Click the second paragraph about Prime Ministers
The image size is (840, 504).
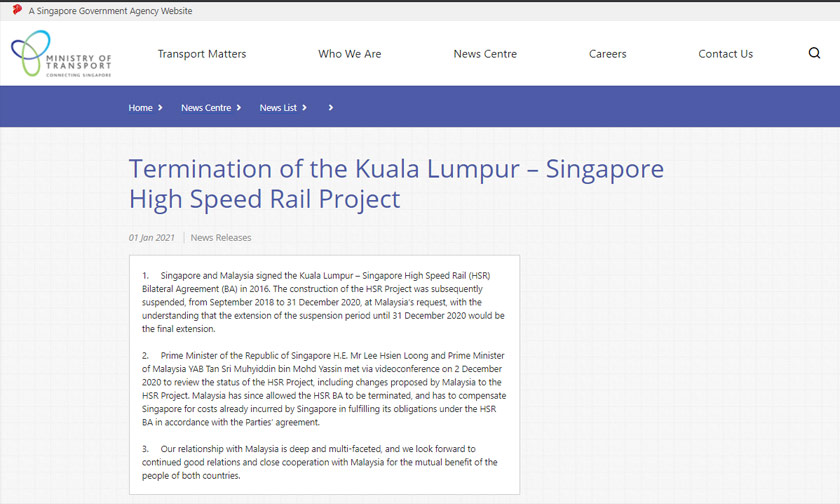(x=323, y=389)
